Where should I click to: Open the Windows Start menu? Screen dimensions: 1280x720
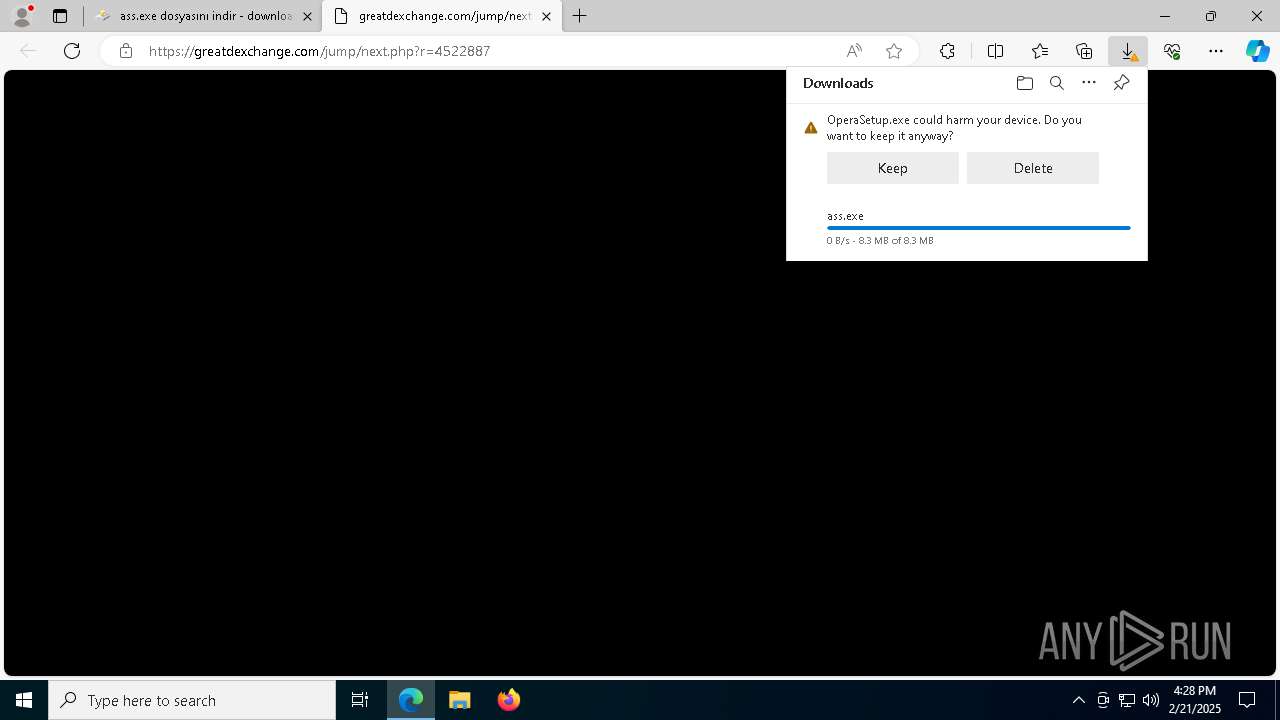pyautogui.click(x=24, y=700)
